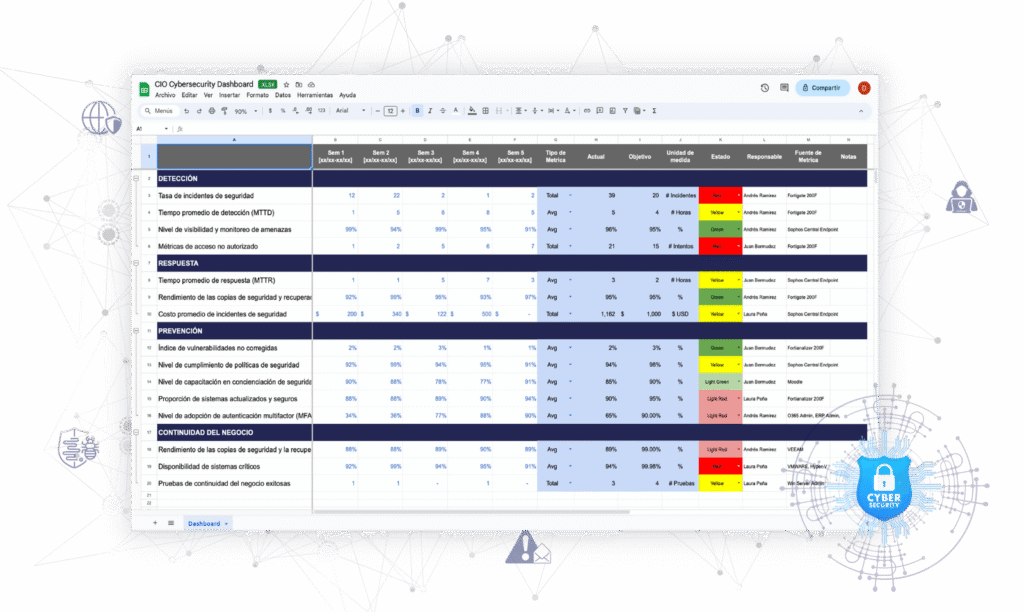Click the add new sheet plus button
Screen dimensions: 1024x612
155,523
